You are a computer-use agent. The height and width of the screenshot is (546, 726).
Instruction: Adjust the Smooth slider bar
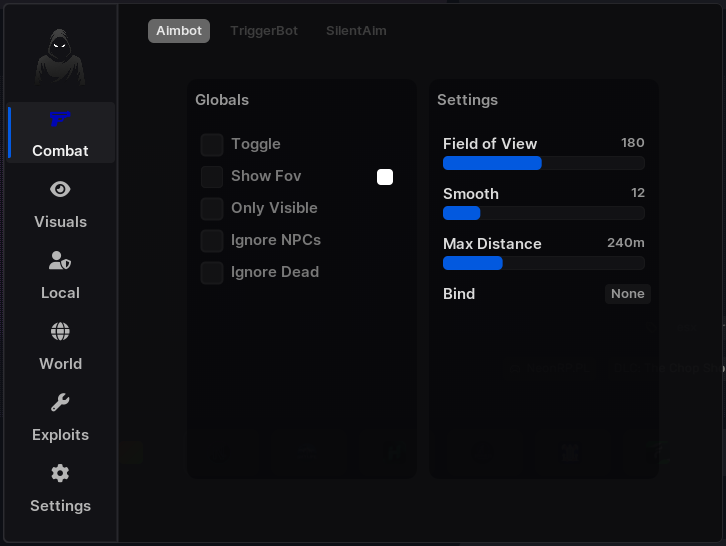[x=544, y=213]
